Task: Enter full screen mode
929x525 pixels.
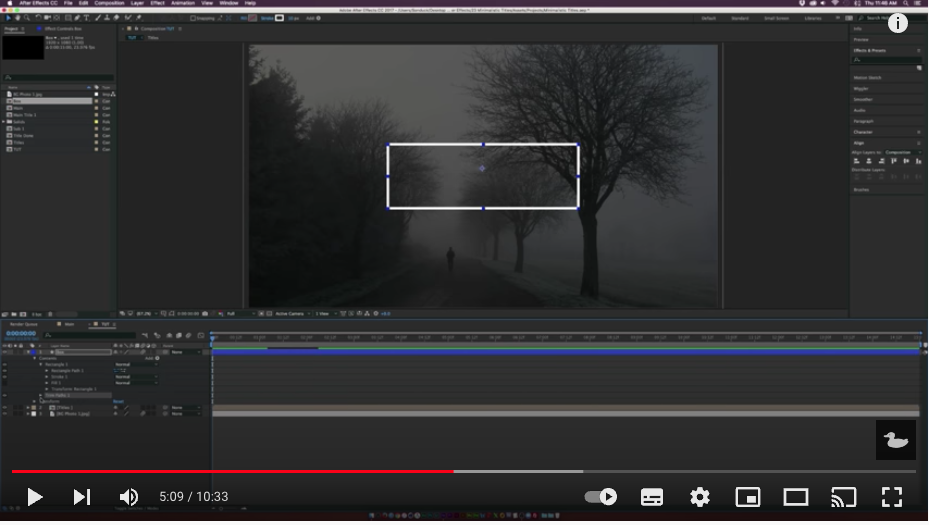Action: [x=892, y=497]
